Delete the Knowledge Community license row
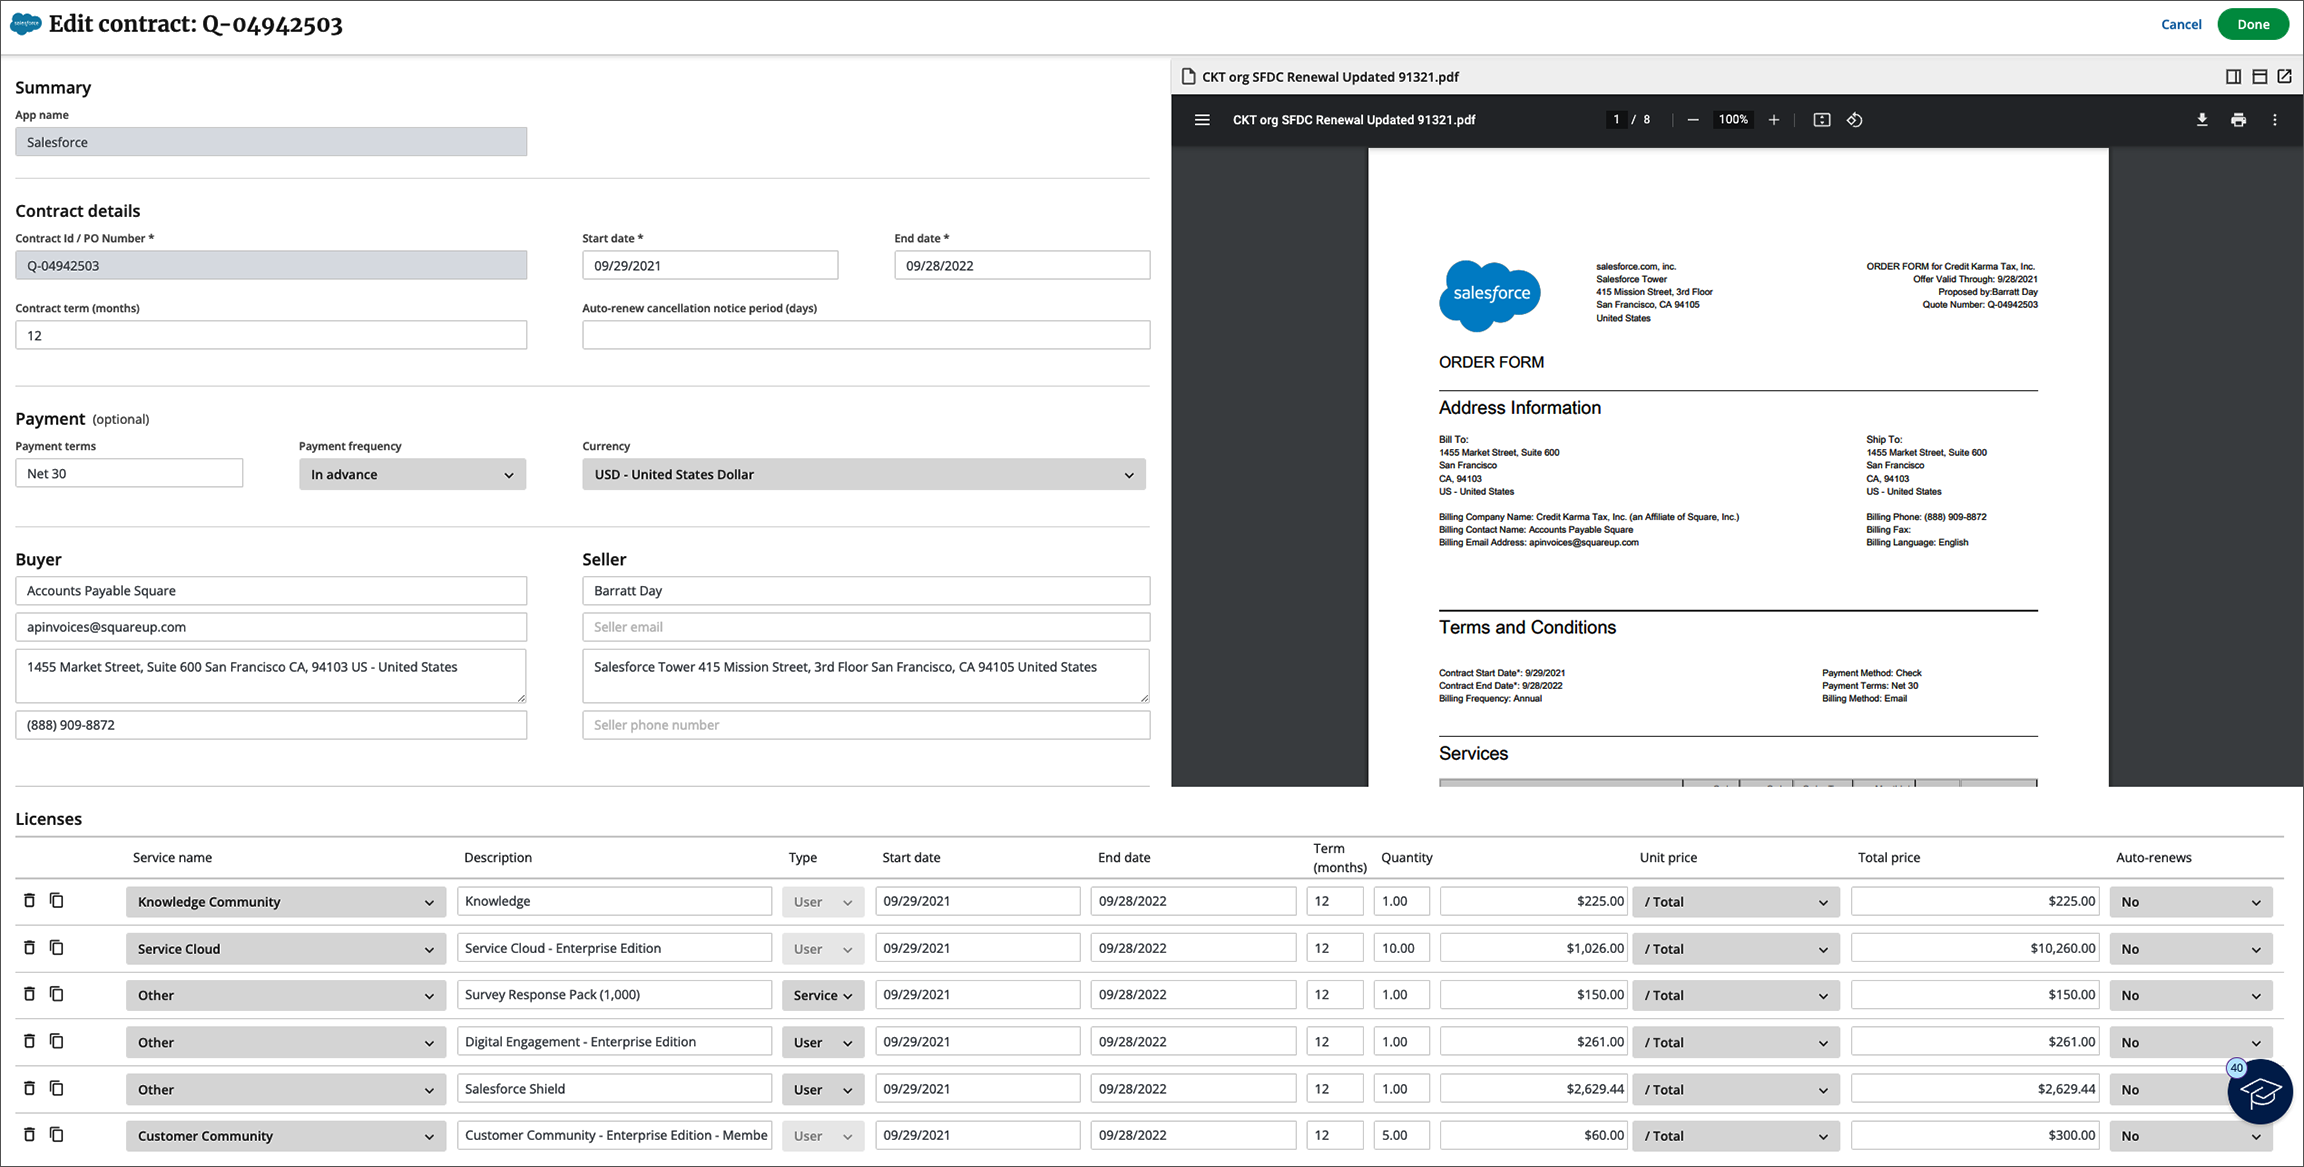This screenshot has height=1167, width=2304. [29, 901]
